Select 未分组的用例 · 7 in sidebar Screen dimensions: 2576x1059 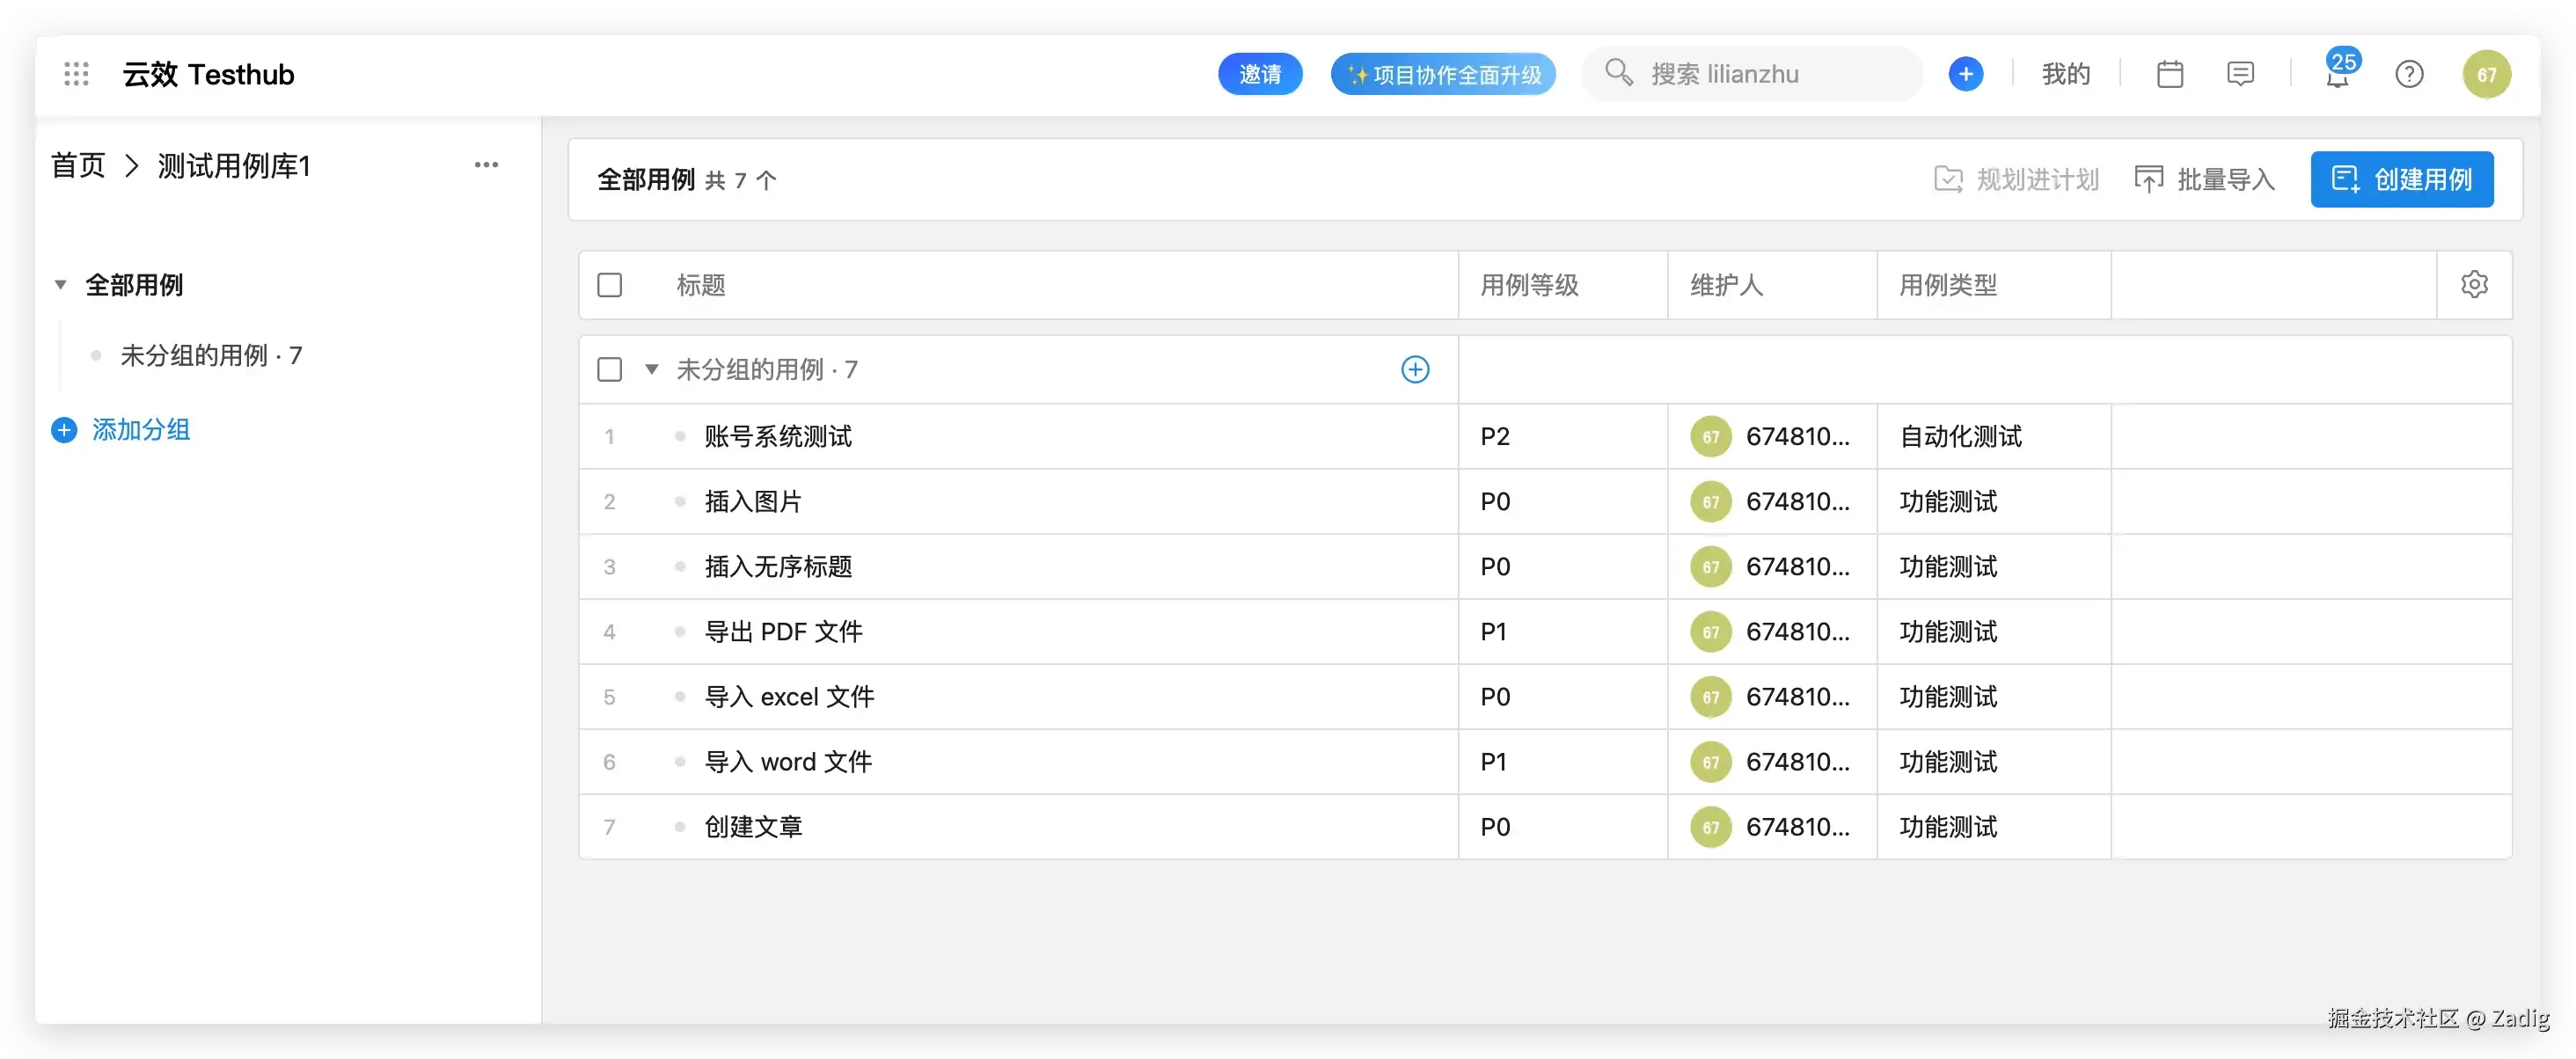coord(211,355)
